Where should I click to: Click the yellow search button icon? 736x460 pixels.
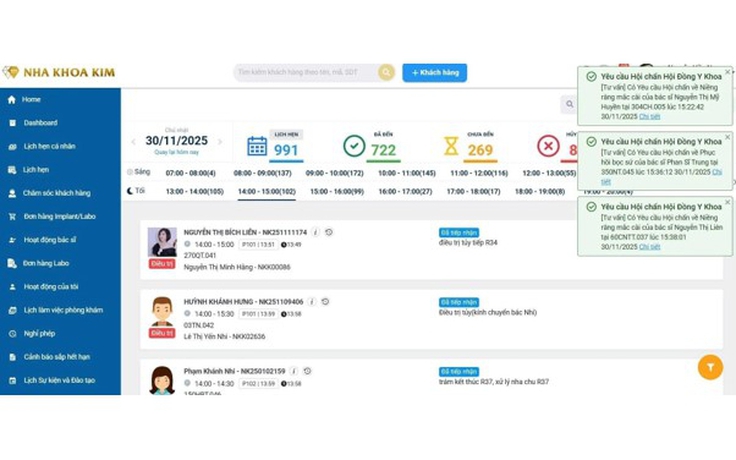[x=386, y=72]
